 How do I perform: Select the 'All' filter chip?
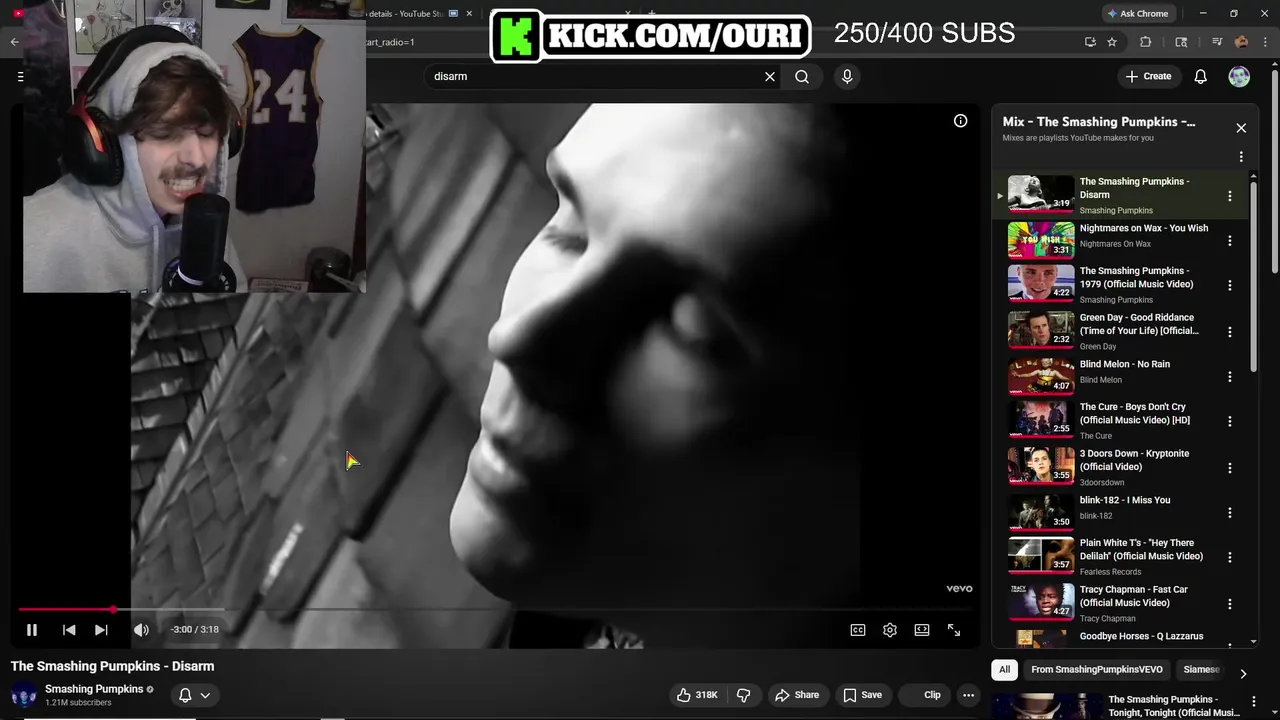pos(1004,670)
